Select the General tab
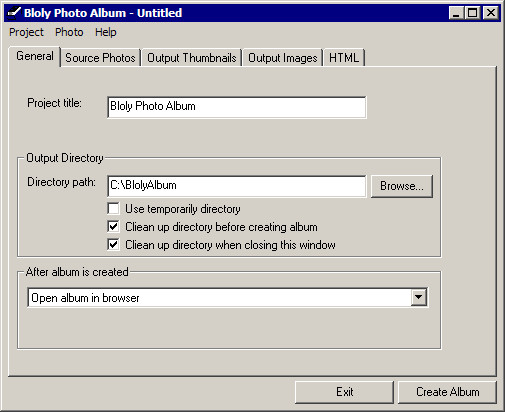505x412 pixels. tap(35, 56)
